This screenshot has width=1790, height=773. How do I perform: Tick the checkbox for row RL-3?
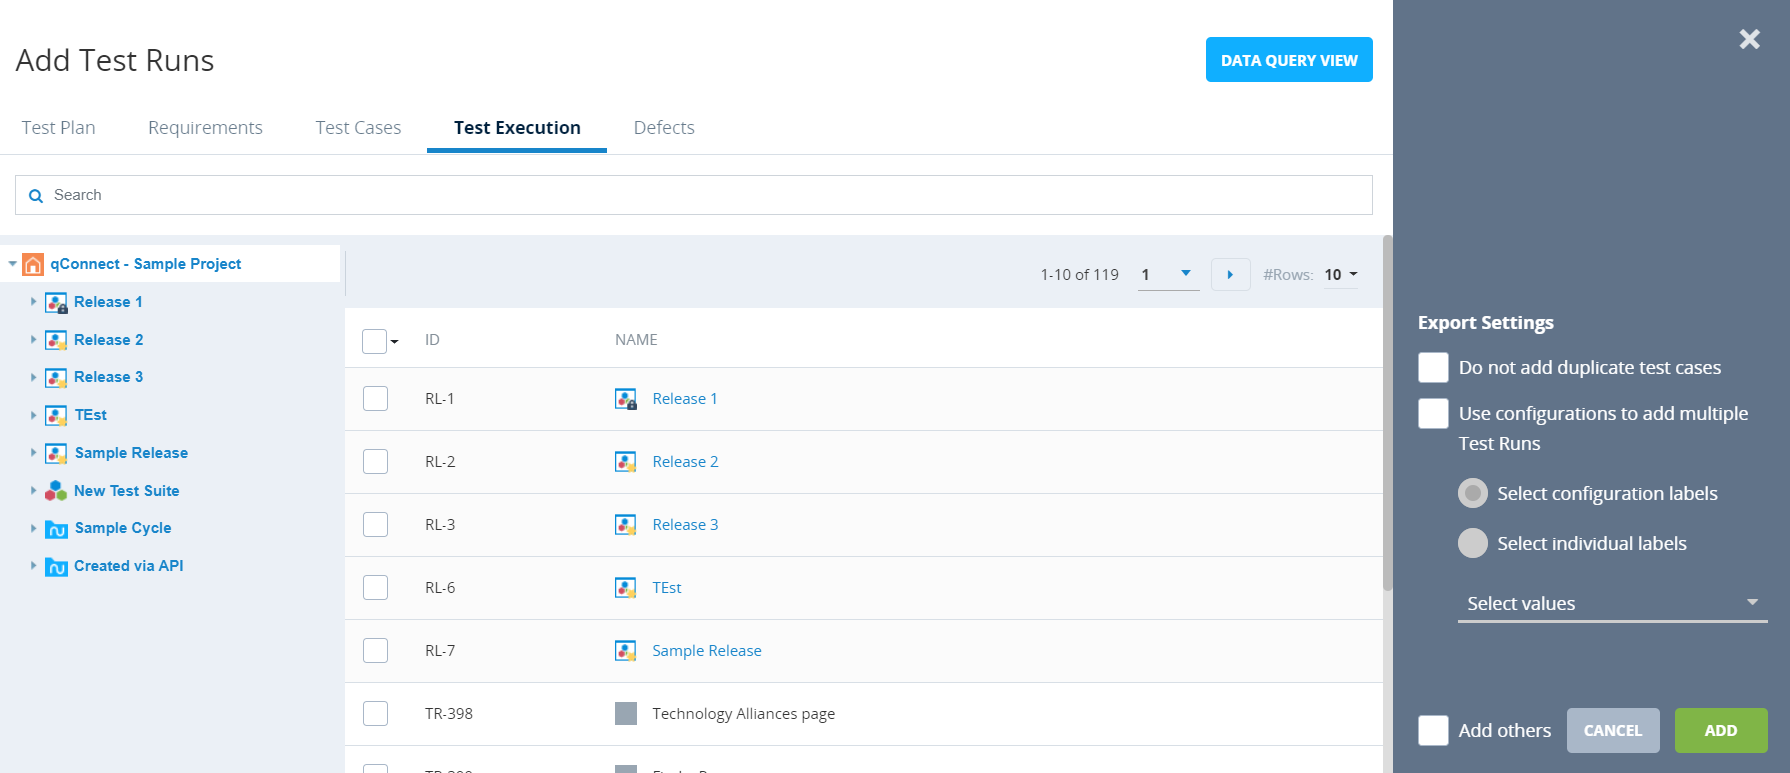click(375, 525)
